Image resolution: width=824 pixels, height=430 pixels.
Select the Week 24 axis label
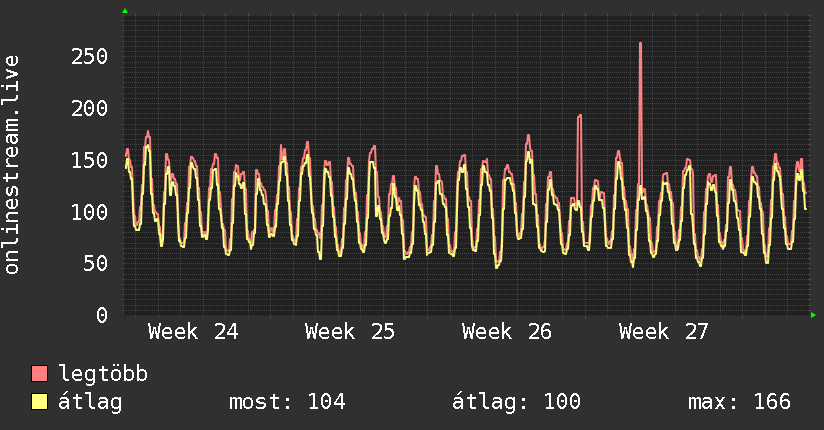pos(193,332)
